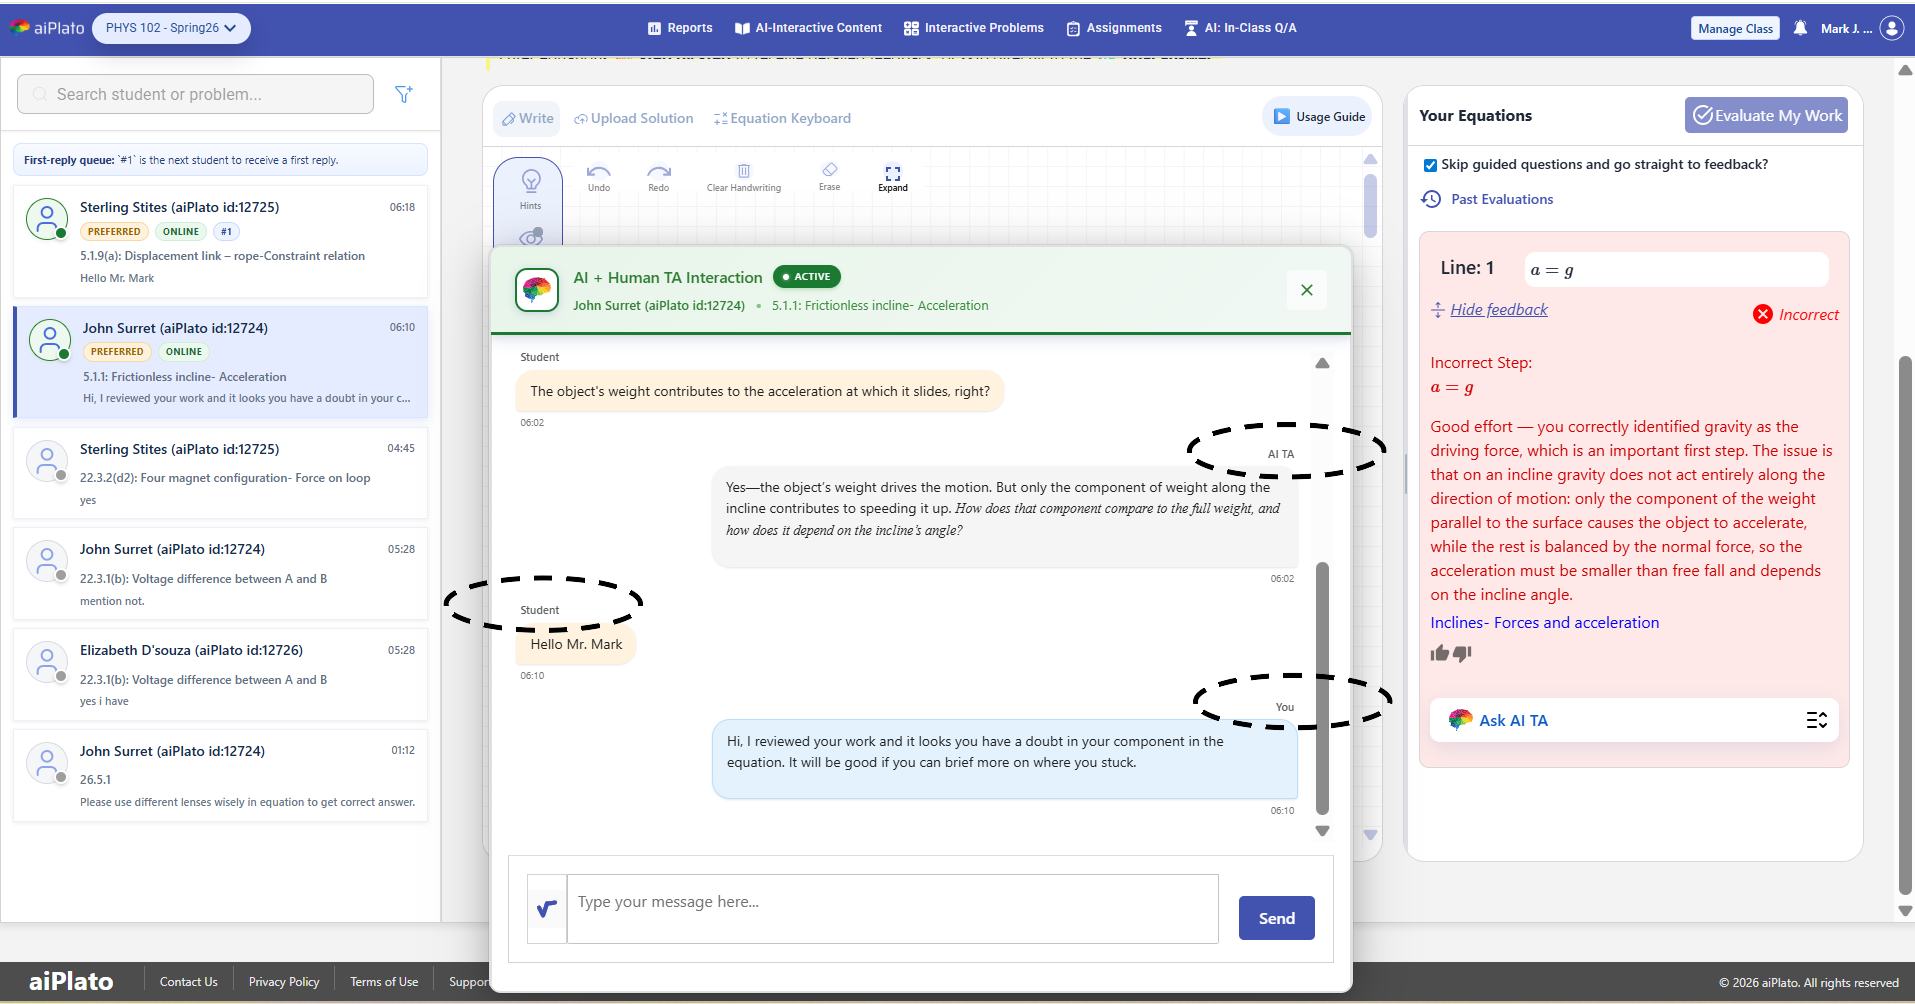The height and width of the screenshot is (1004, 1915).
Task: Click the eye visibility tool below Hints
Action: point(531,236)
